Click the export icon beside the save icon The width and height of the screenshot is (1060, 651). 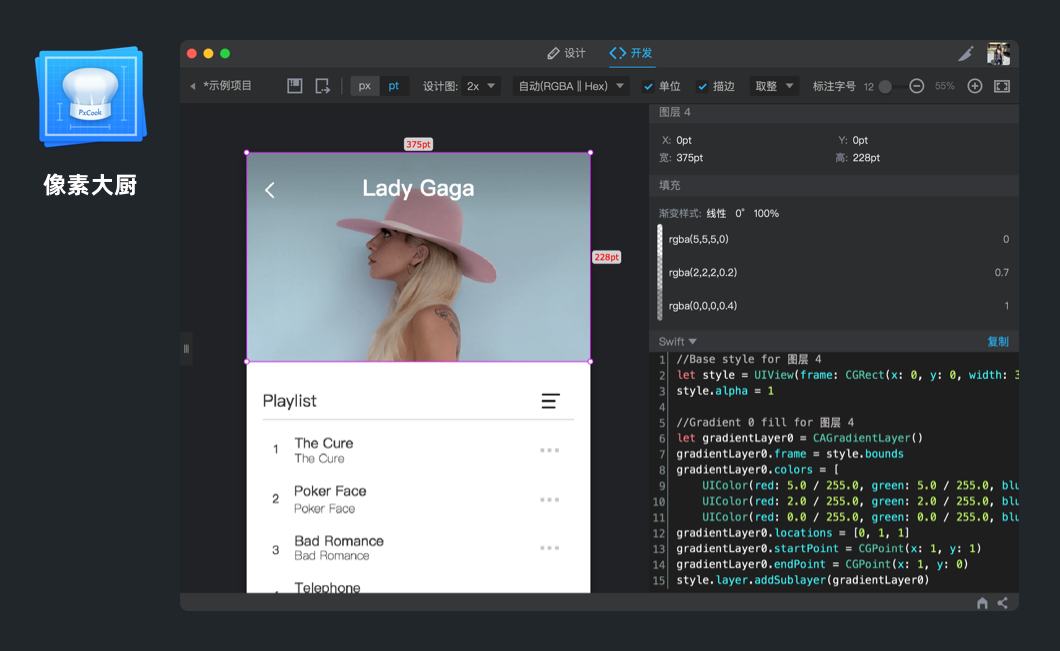pos(322,86)
